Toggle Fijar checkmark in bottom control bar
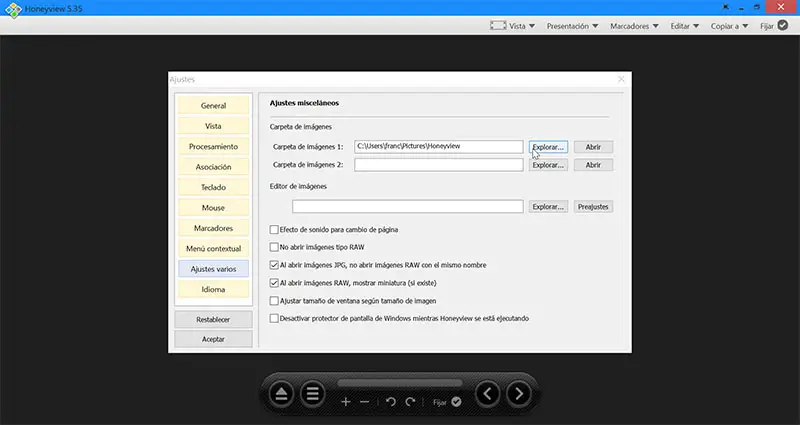The height and width of the screenshot is (425, 800). point(456,402)
